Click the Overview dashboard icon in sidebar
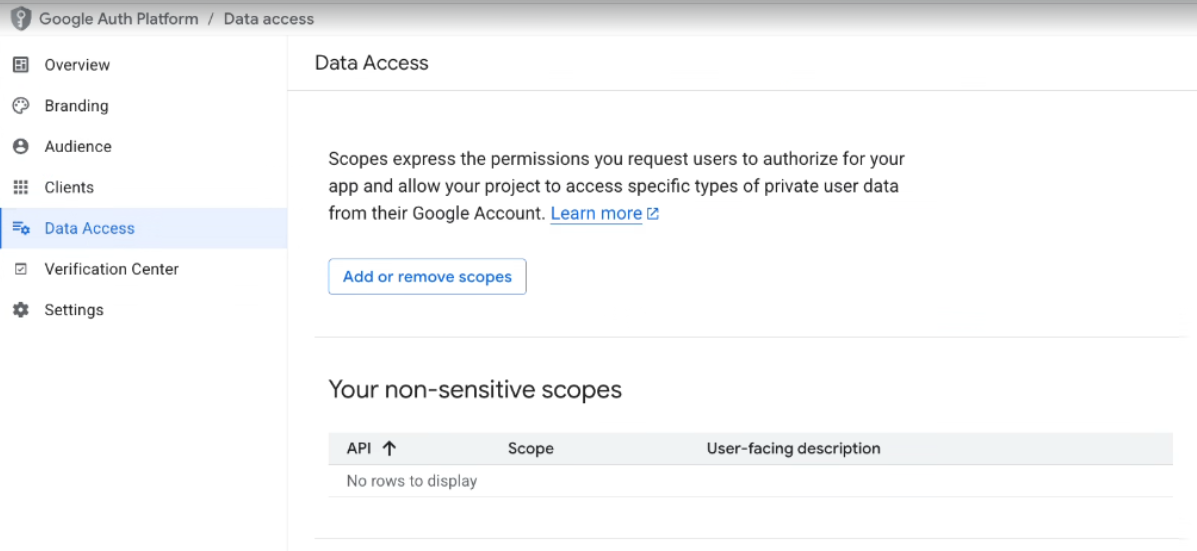Viewport: 1197px width, 551px height. pos(20,65)
